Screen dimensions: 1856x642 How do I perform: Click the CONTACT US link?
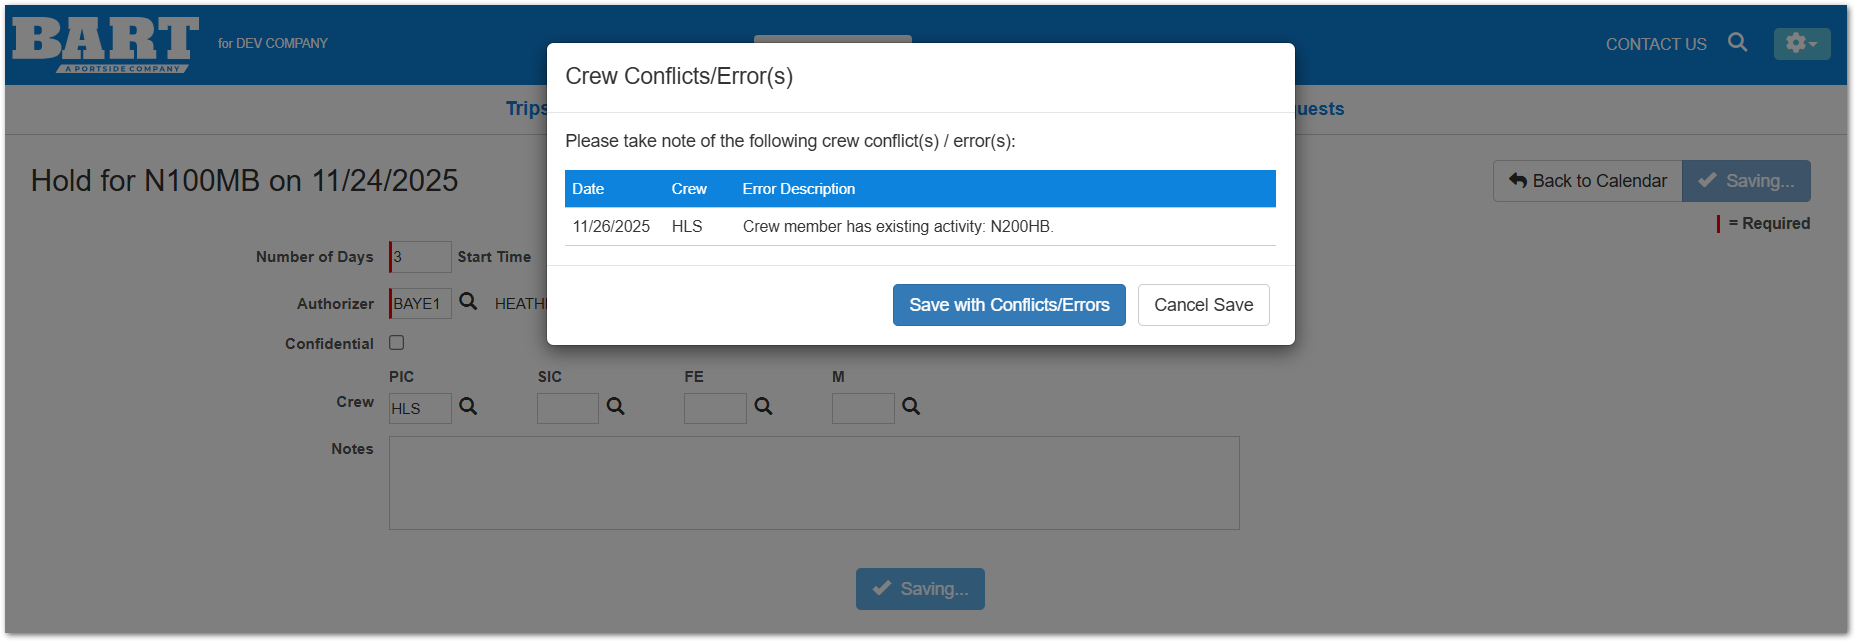[x=1655, y=44]
